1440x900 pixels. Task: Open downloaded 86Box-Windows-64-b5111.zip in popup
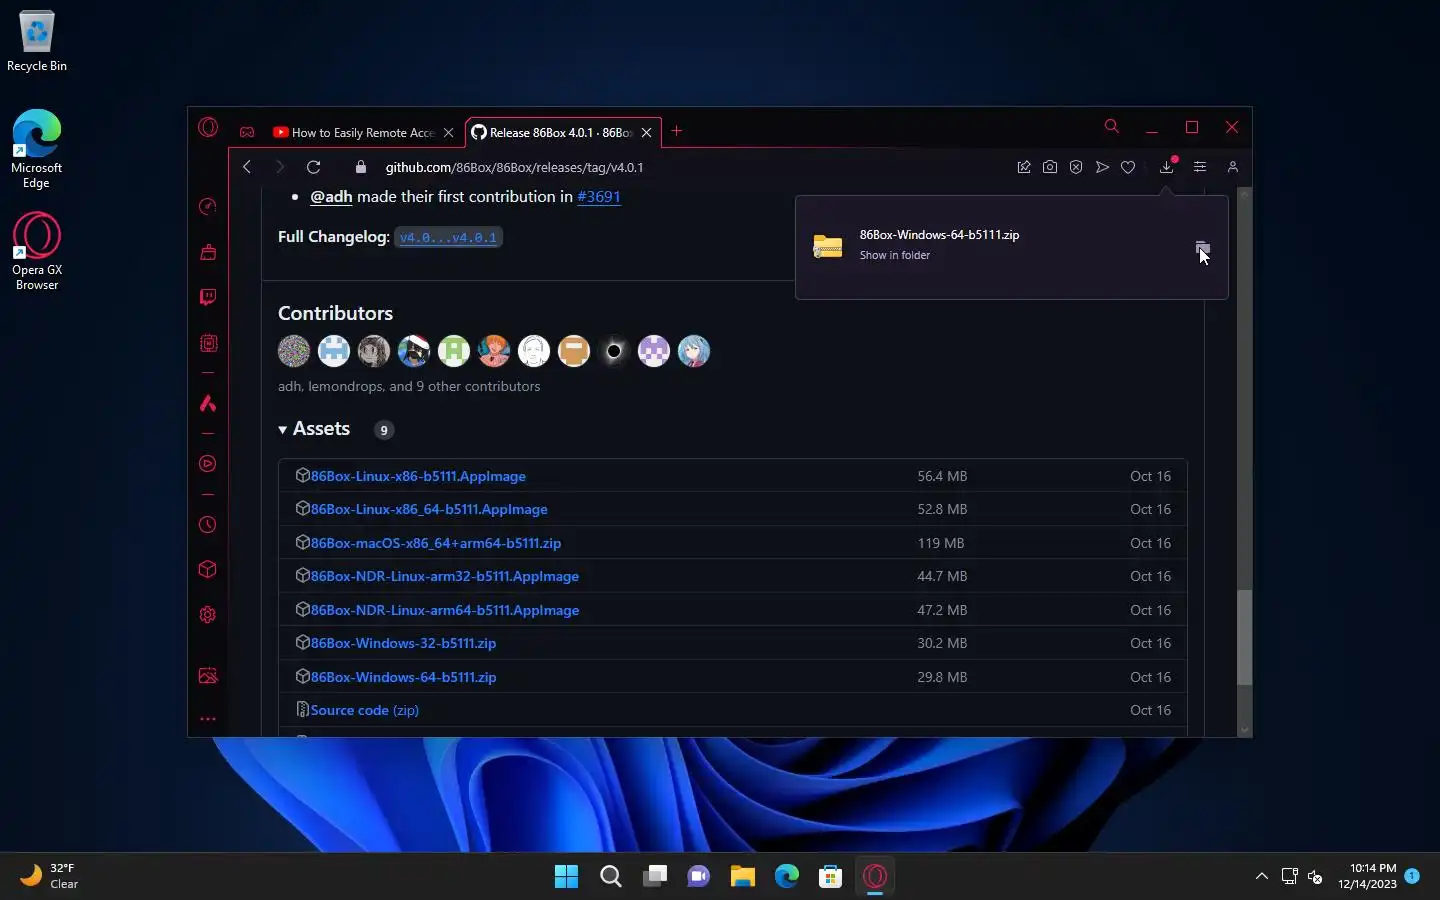tap(939, 235)
